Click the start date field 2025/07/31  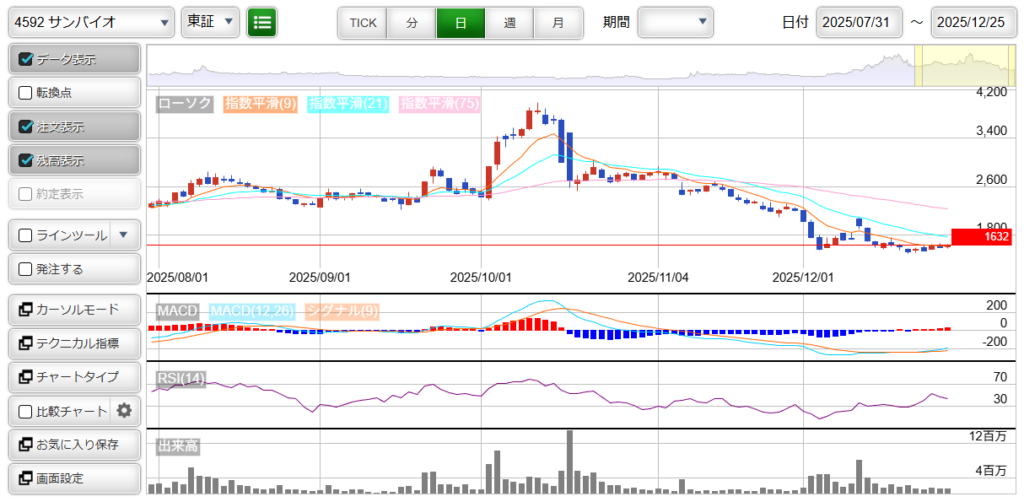coord(859,22)
